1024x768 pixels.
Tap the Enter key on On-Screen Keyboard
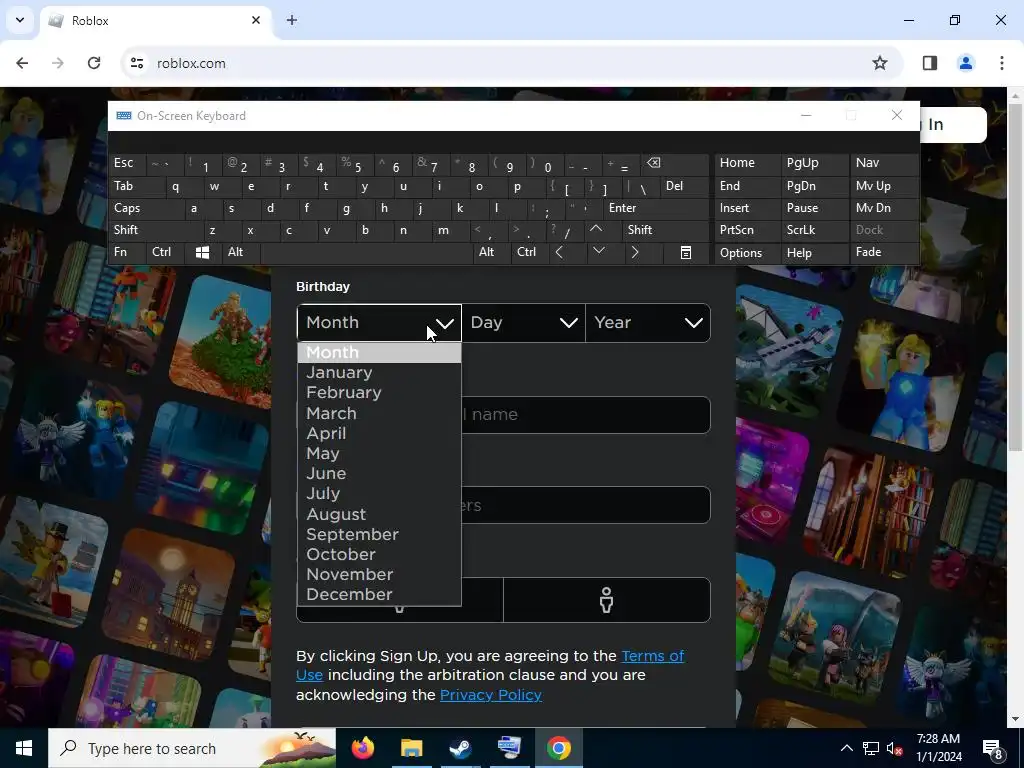click(x=656, y=208)
